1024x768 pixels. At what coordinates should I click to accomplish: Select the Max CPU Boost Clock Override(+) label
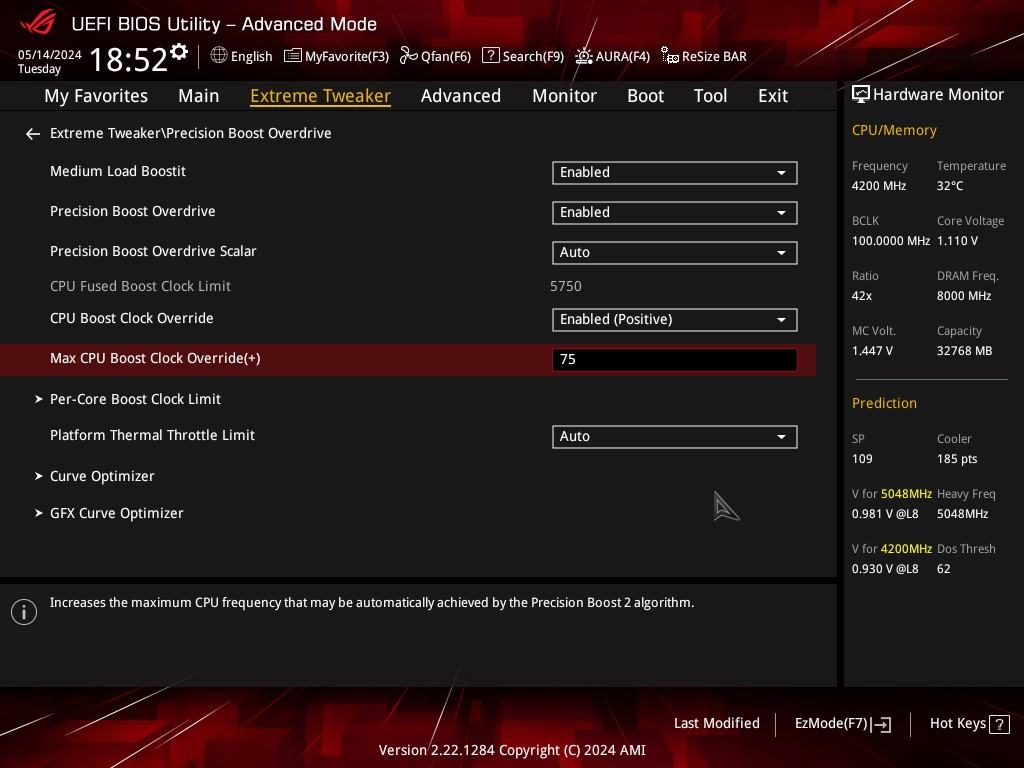point(155,359)
